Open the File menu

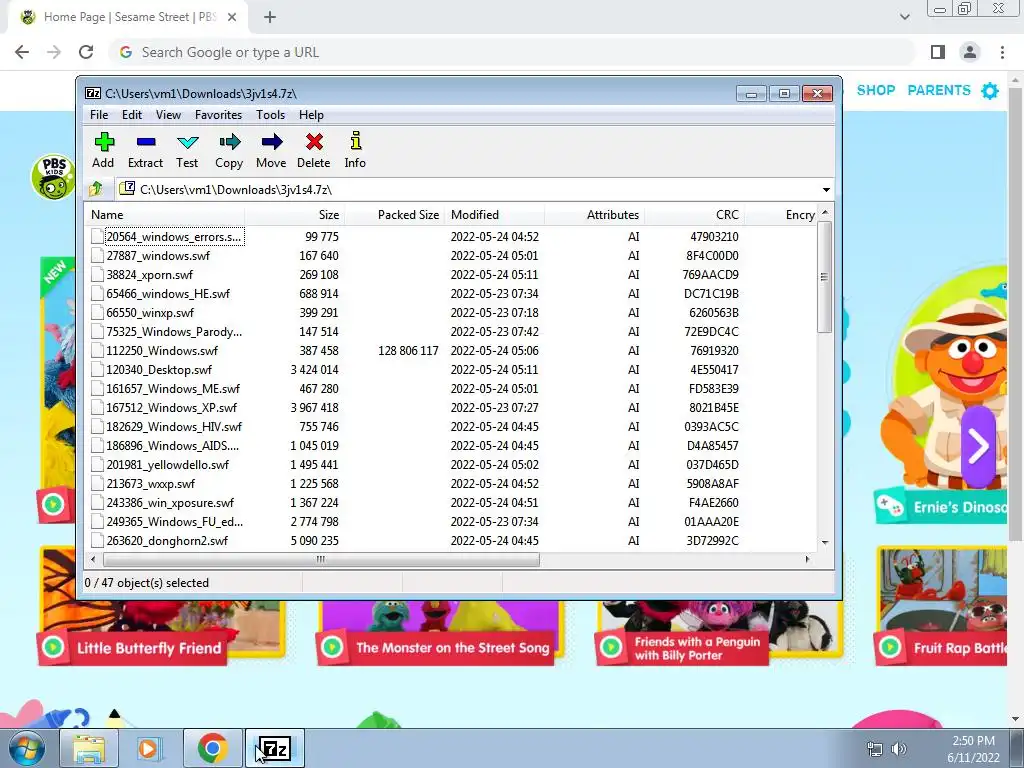[x=99, y=115]
